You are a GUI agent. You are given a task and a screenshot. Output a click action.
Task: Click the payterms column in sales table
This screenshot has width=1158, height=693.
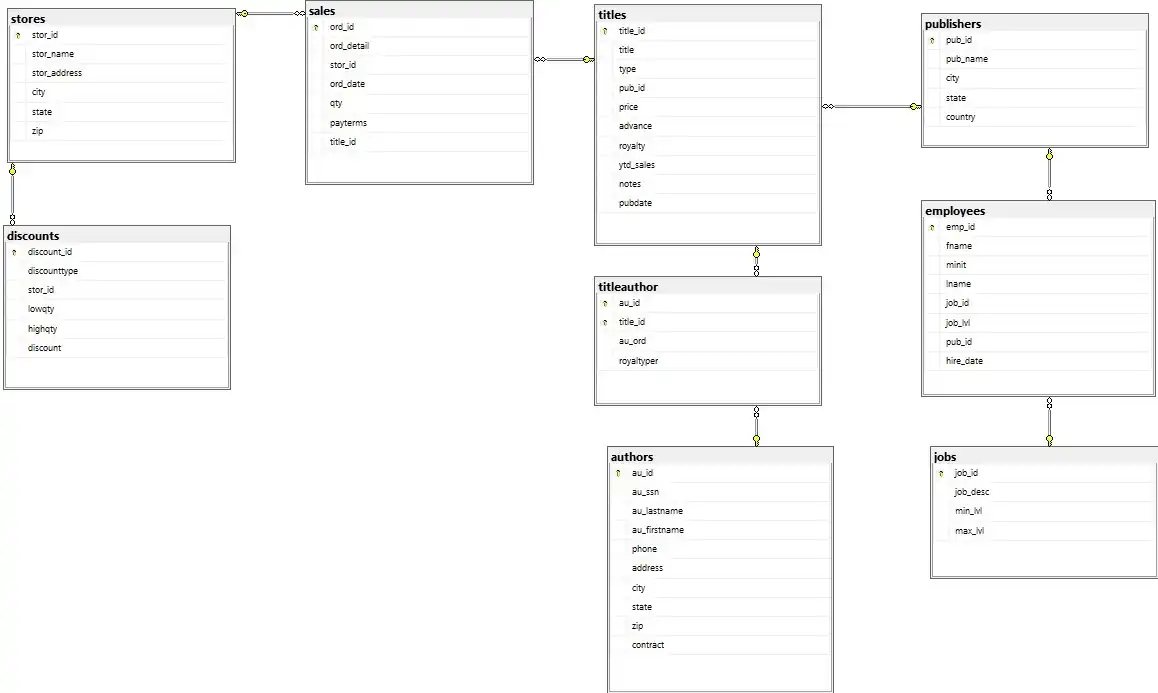coord(348,123)
